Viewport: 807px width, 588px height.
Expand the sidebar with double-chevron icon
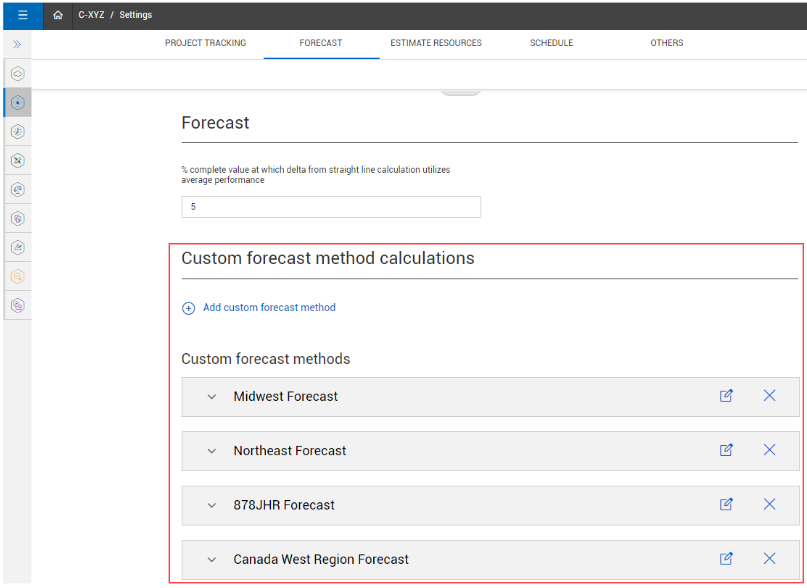17,44
